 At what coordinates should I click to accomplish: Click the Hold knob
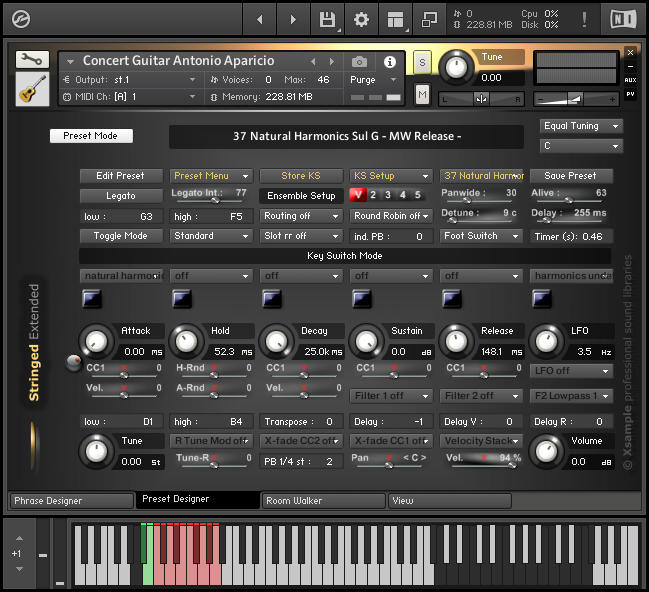click(186, 342)
